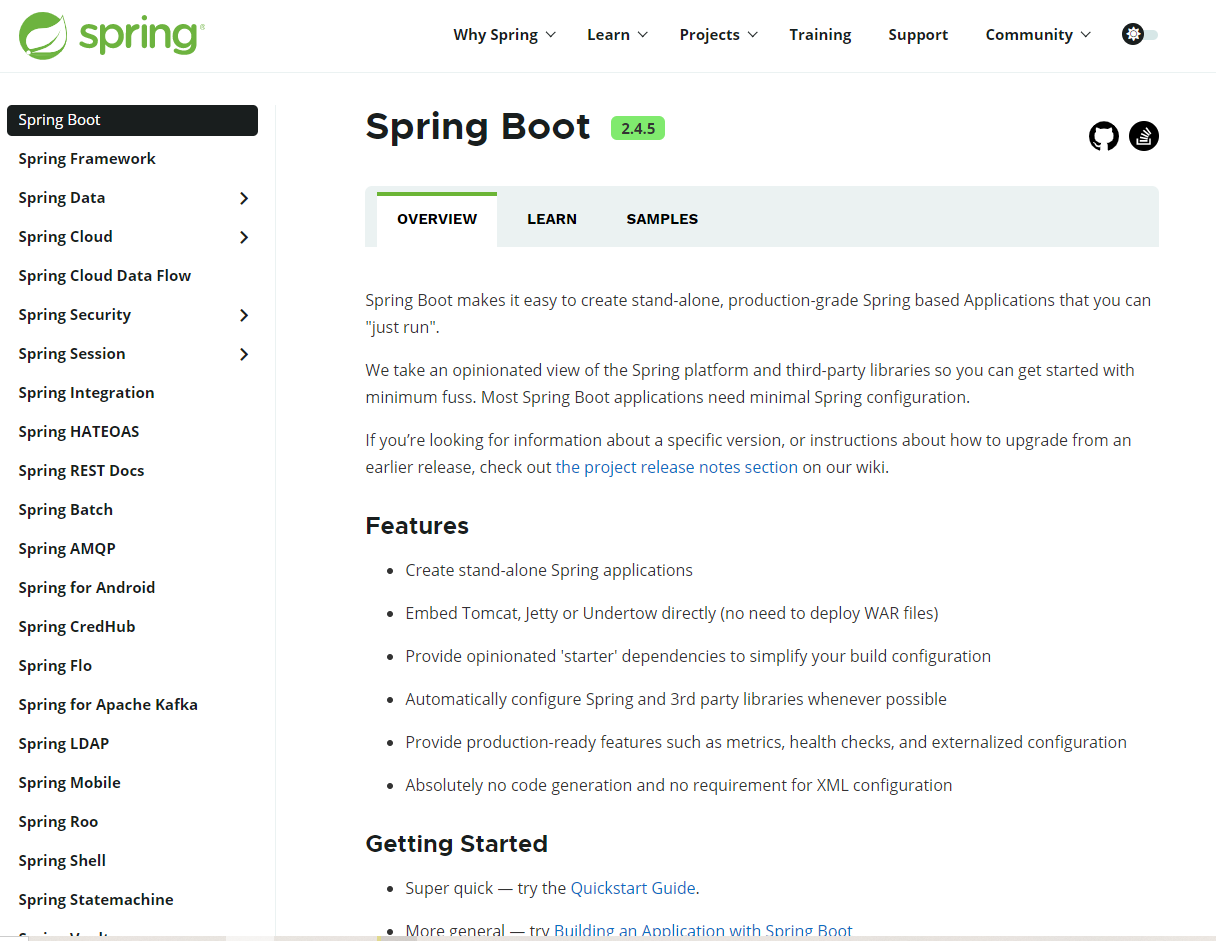Click the Spring leaf logo
This screenshot has height=941, width=1216.
(x=43, y=35)
